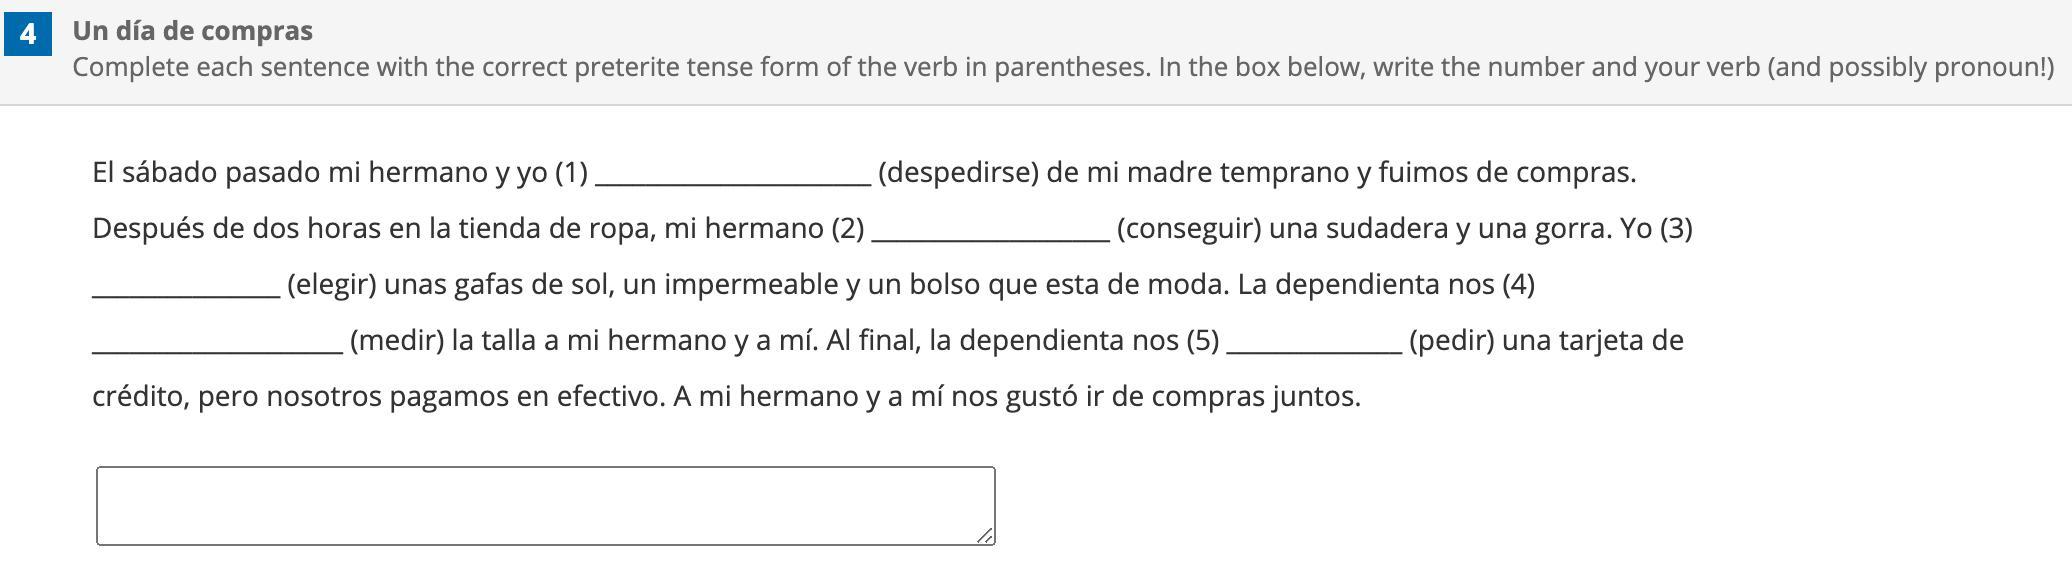The height and width of the screenshot is (561, 2072).
Task: Click the blue number 4 badge
Action: tap(28, 34)
